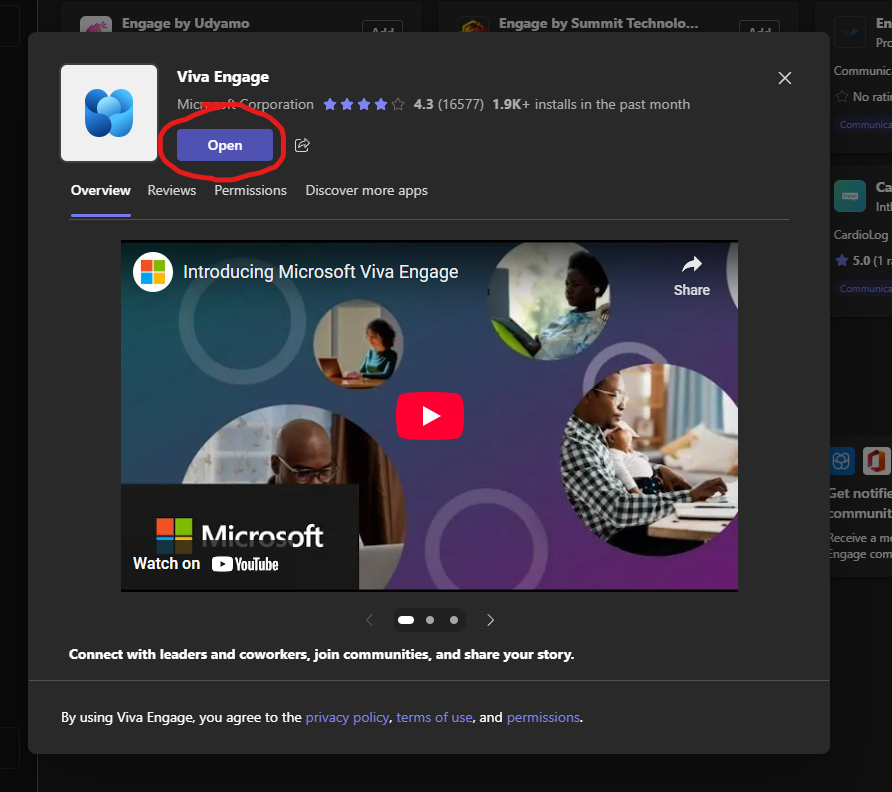This screenshot has height=792, width=892.
Task: Open the permissions link in footer
Action: [543, 717]
